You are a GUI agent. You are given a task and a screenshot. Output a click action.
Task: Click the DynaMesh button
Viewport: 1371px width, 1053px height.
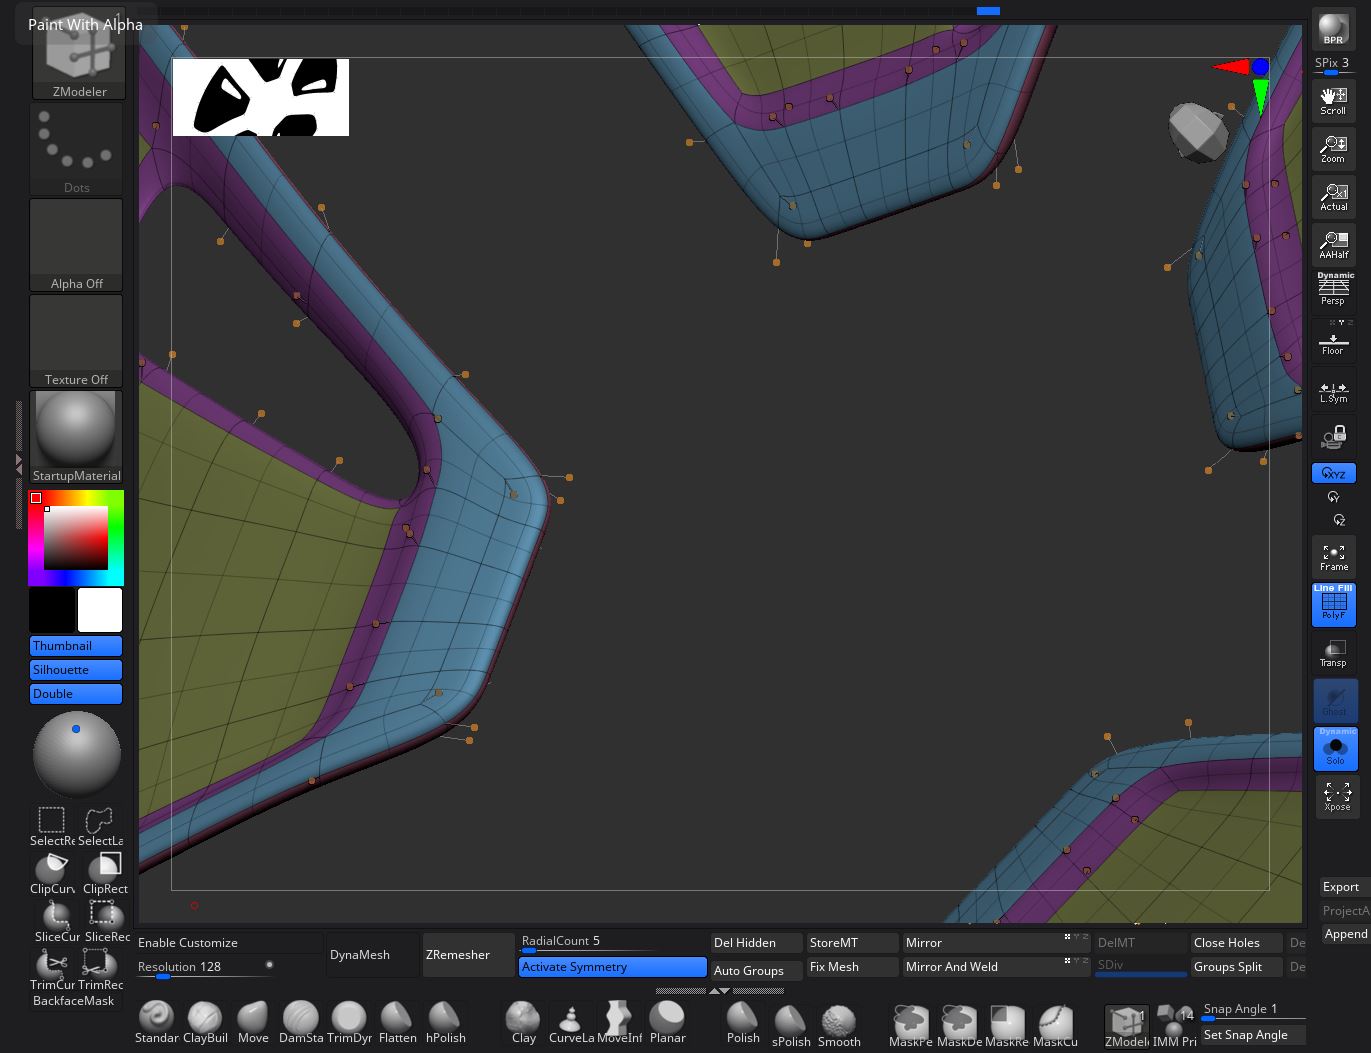[360, 955]
